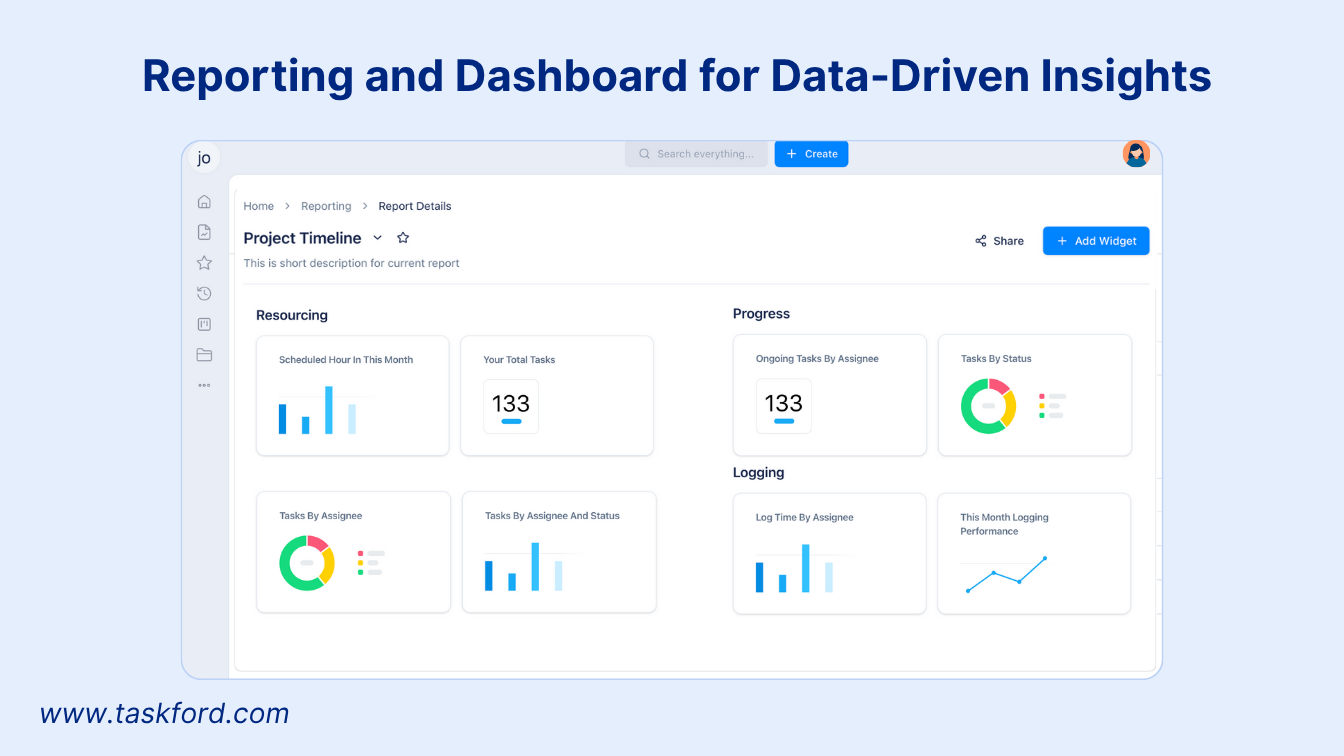Open the Home icon in the sidebar
The height and width of the screenshot is (756, 1344).
tap(204, 201)
